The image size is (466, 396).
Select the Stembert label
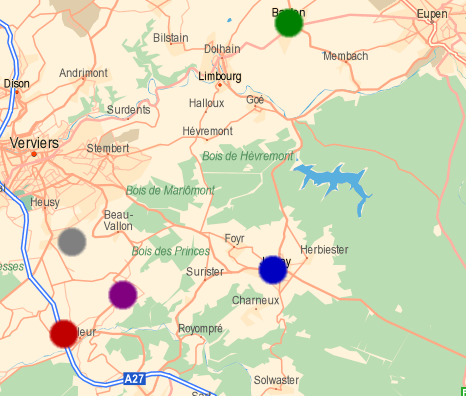pos(108,148)
